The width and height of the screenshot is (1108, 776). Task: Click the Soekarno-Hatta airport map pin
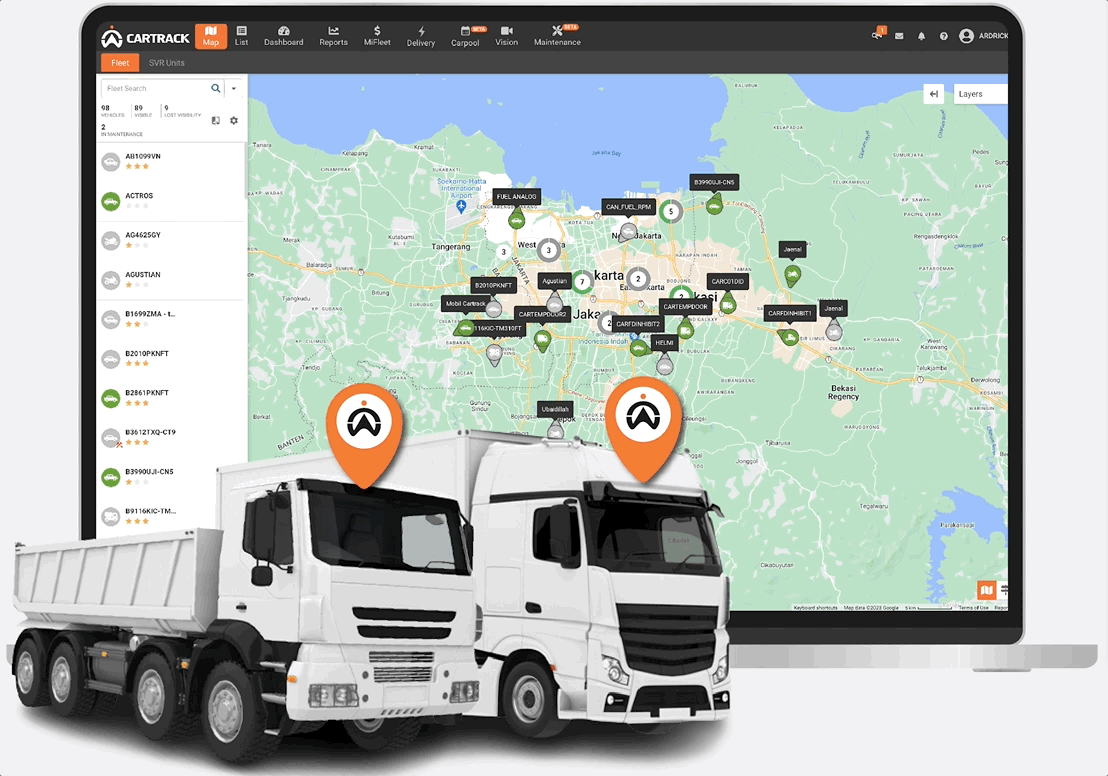click(461, 206)
